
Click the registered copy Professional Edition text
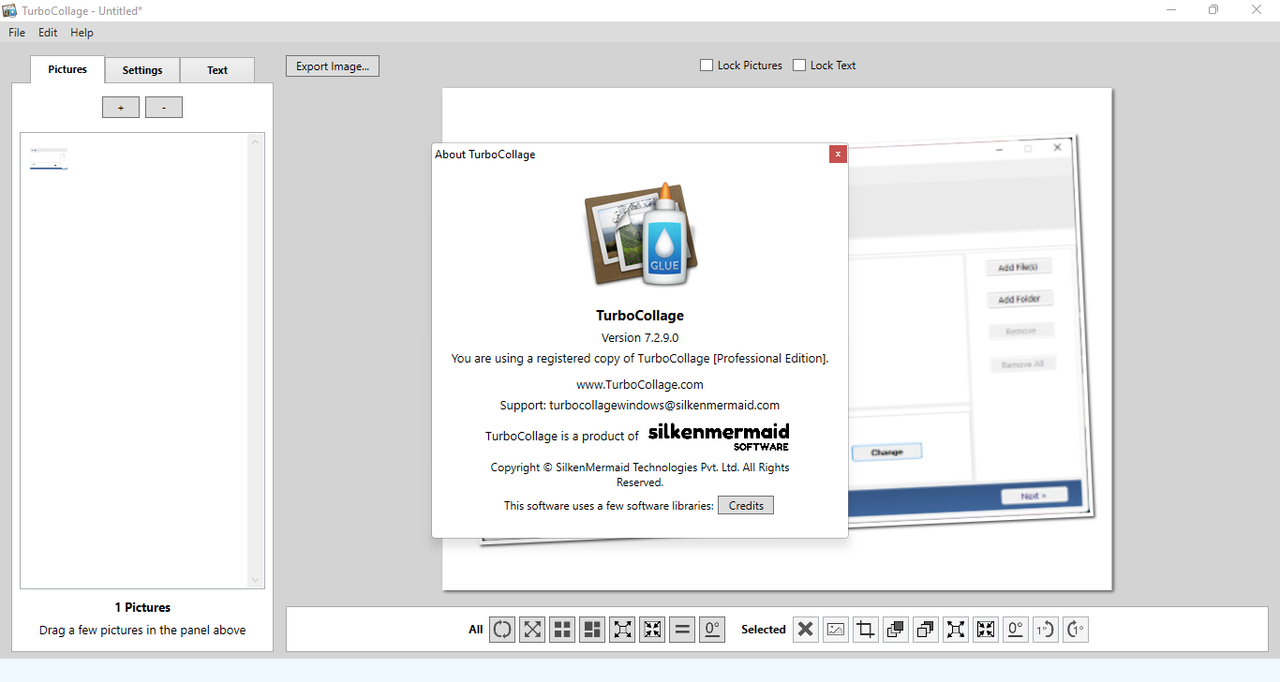coord(640,358)
